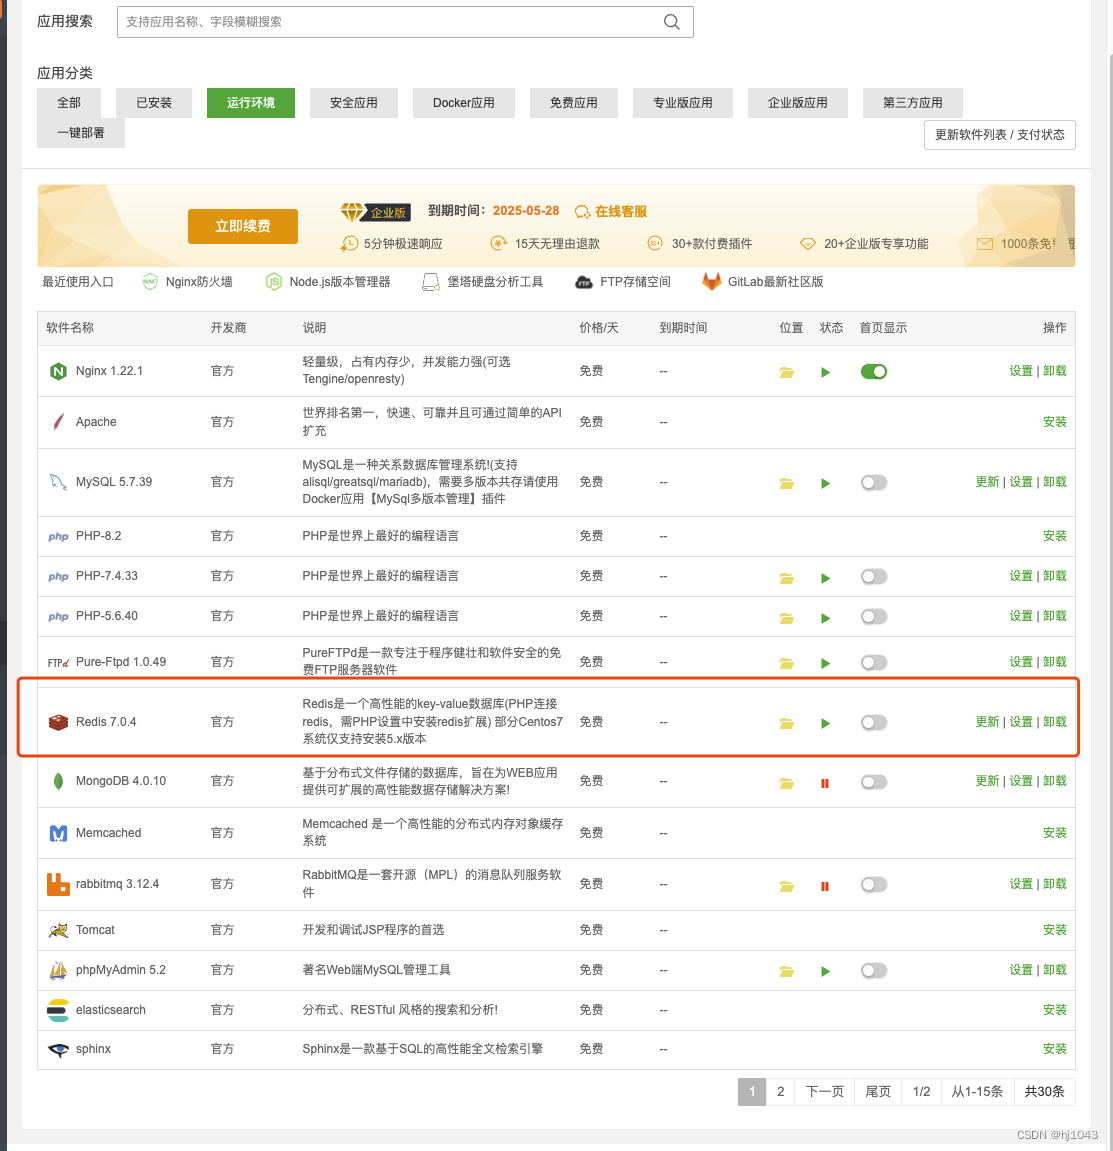This screenshot has height=1151, width=1113.
Task: Select the 企业版应用 category tab
Action: coord(798,103)
